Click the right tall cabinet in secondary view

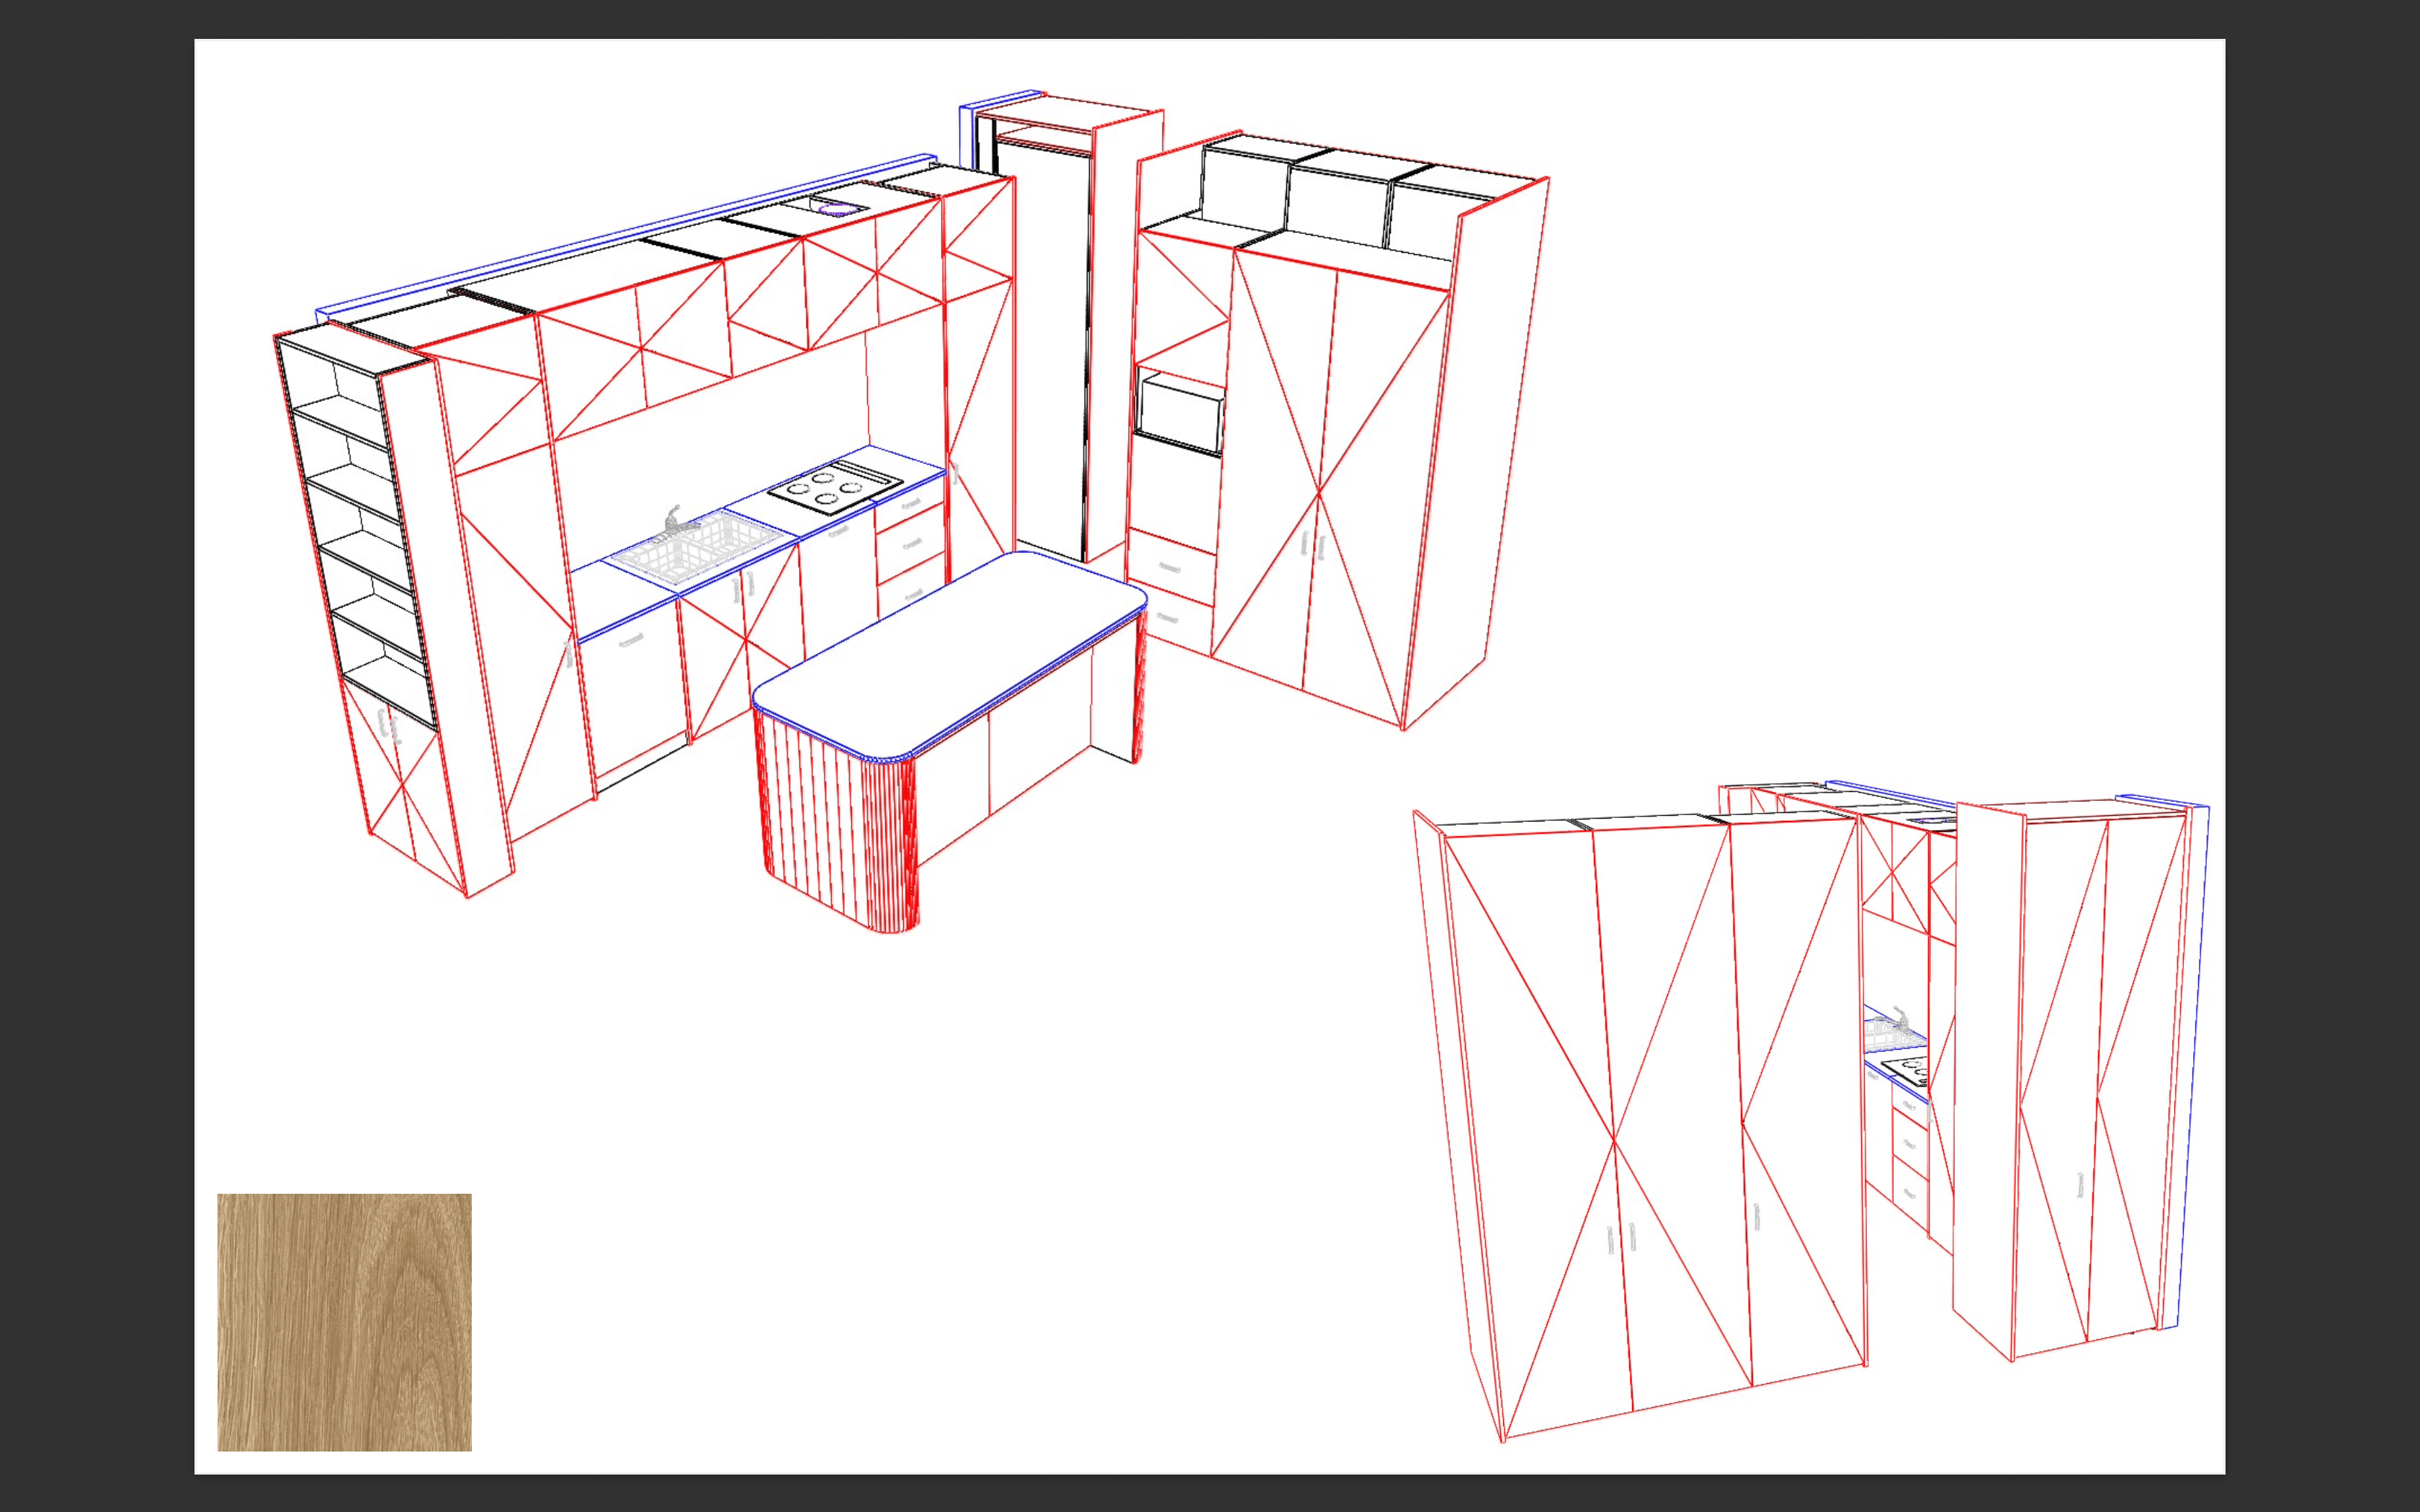[x=2085, y=1080]
